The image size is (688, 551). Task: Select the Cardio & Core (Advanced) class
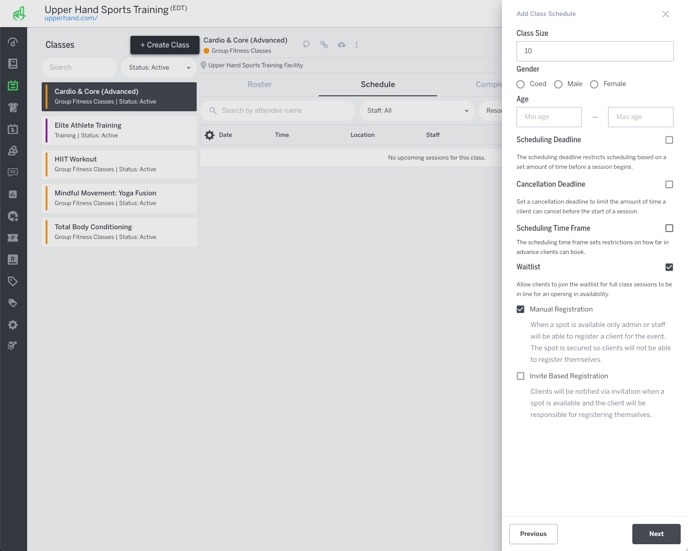pyautogui.click(x=119, y=97)
